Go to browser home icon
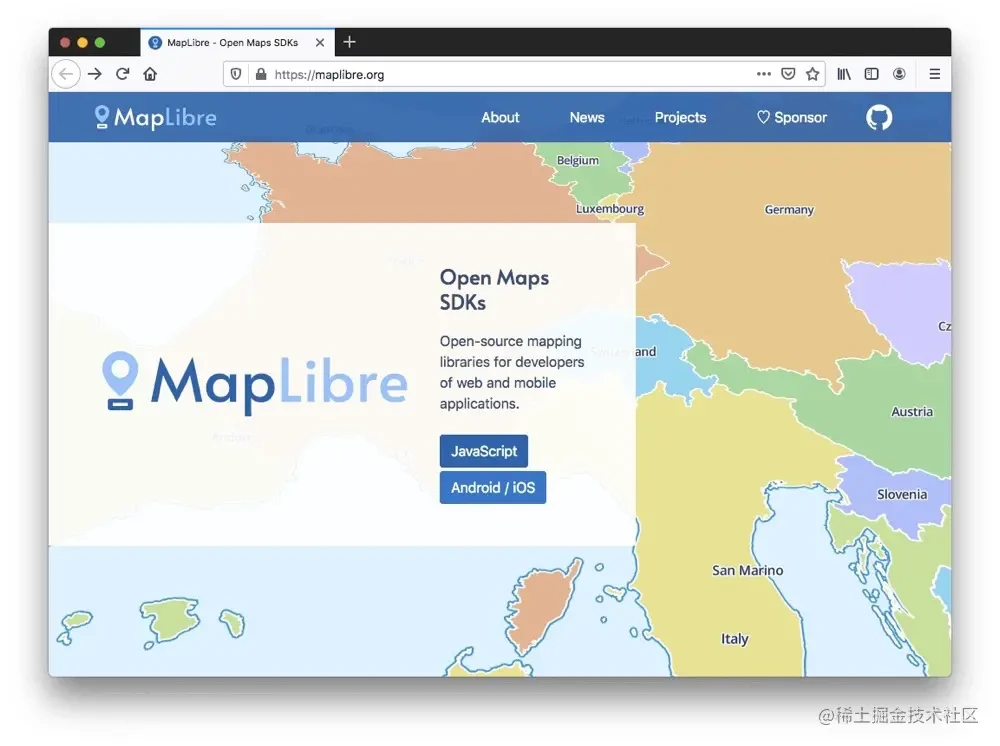The width and height of the screenshot is (1000, 746). pos(150,74)
